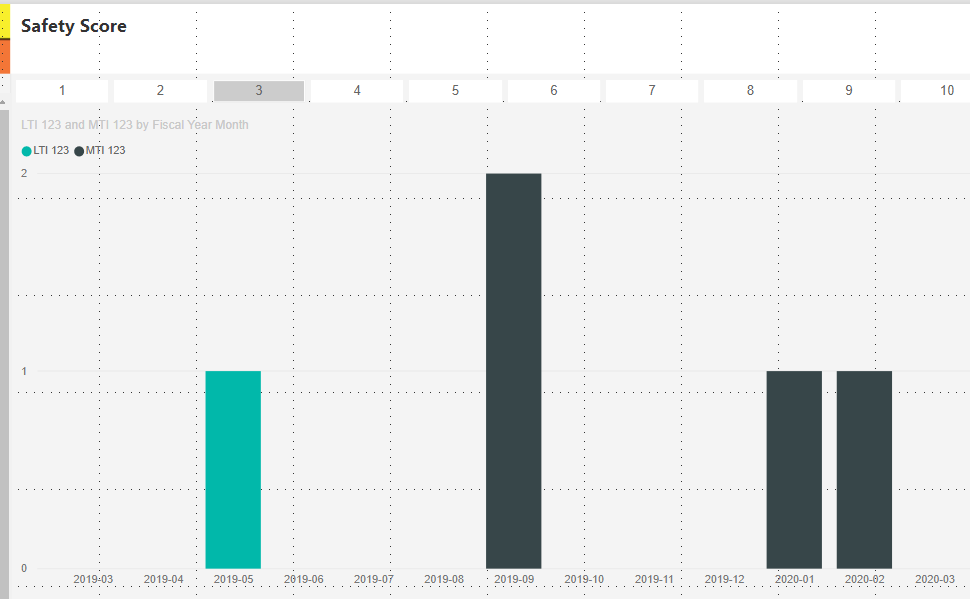The image size is (970, 599).
Task: Select the tall MTI bar for 2019-09
Action: tap(513, 371)
